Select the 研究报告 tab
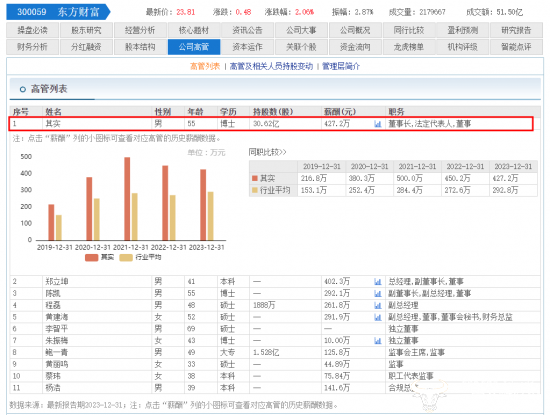 516,30
